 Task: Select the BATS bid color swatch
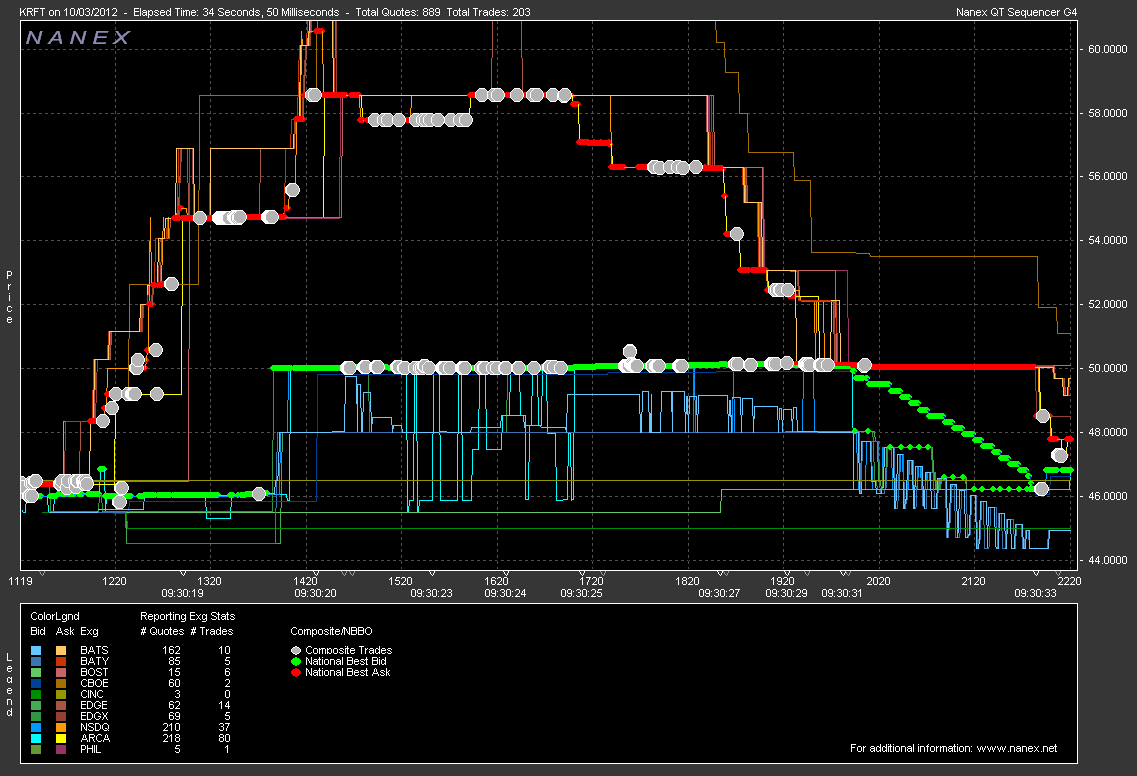point(37,650)
